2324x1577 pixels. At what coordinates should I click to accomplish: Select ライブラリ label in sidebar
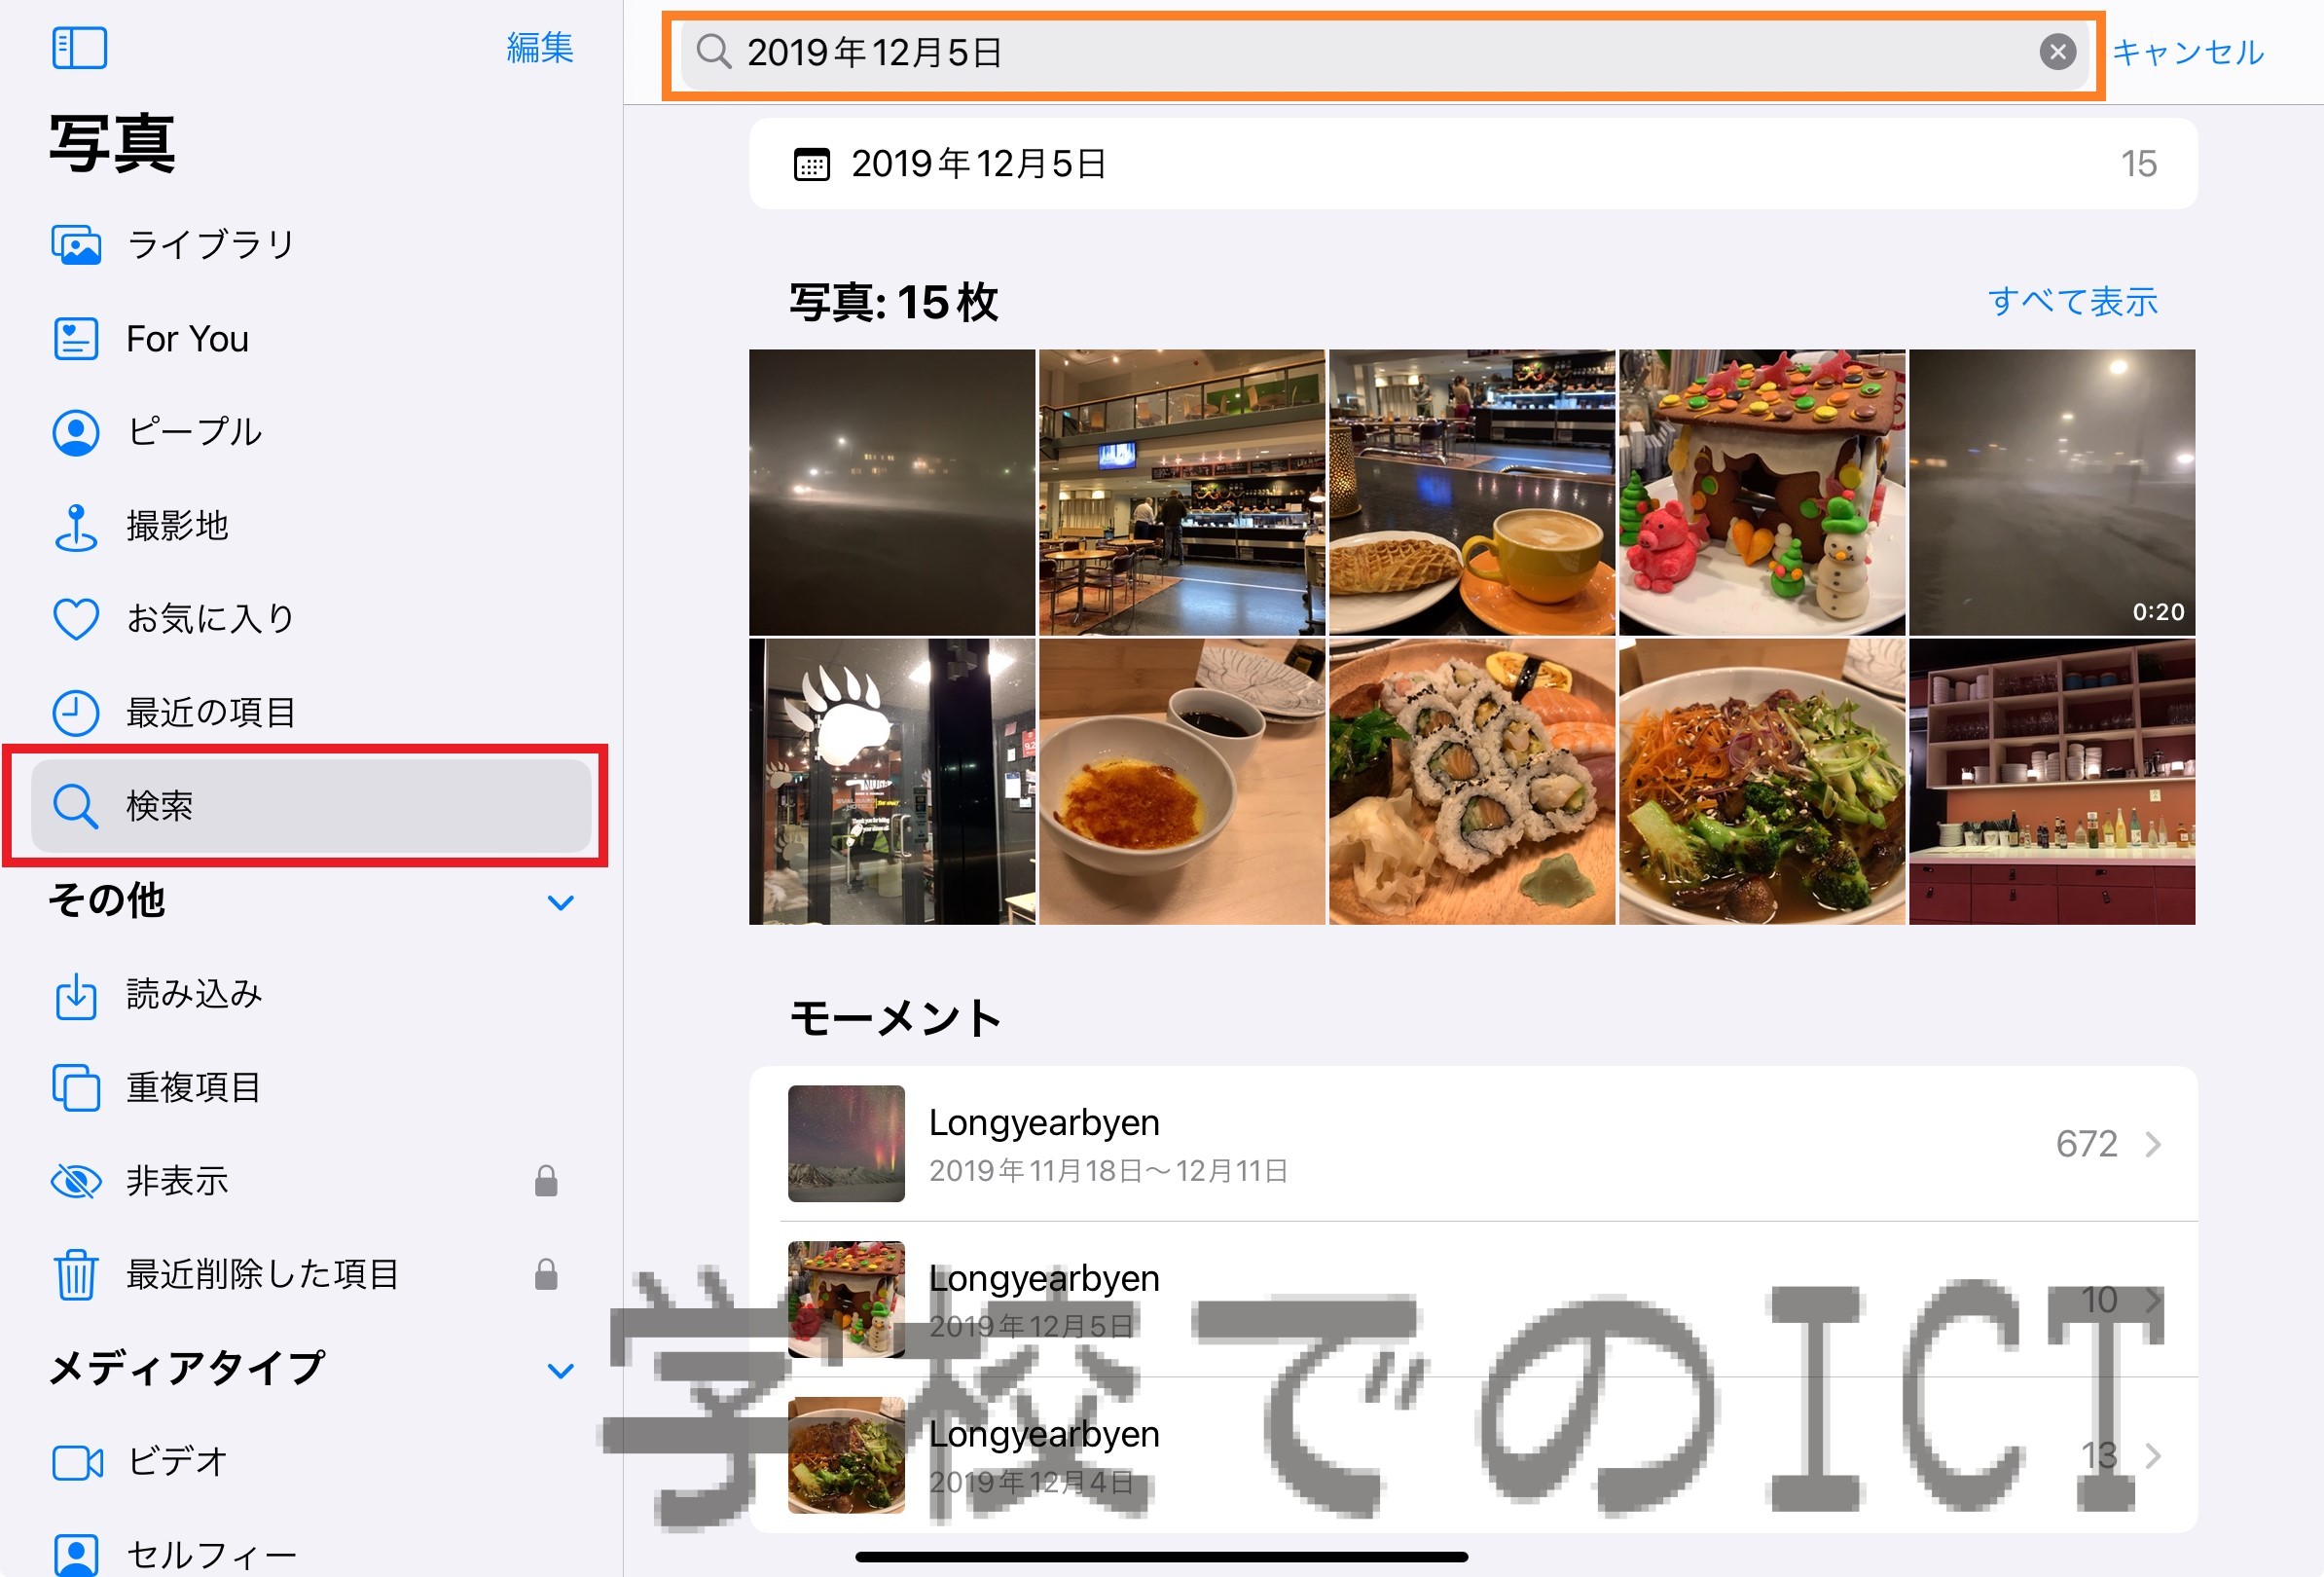click(x=211, y=245)
